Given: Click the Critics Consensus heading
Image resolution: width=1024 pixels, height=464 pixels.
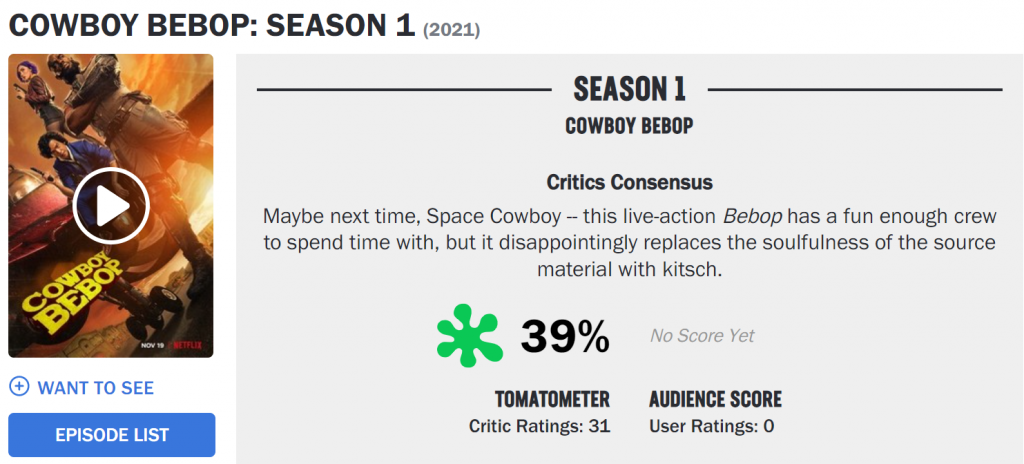Looking at the screenshot, I should pos(630,182).
